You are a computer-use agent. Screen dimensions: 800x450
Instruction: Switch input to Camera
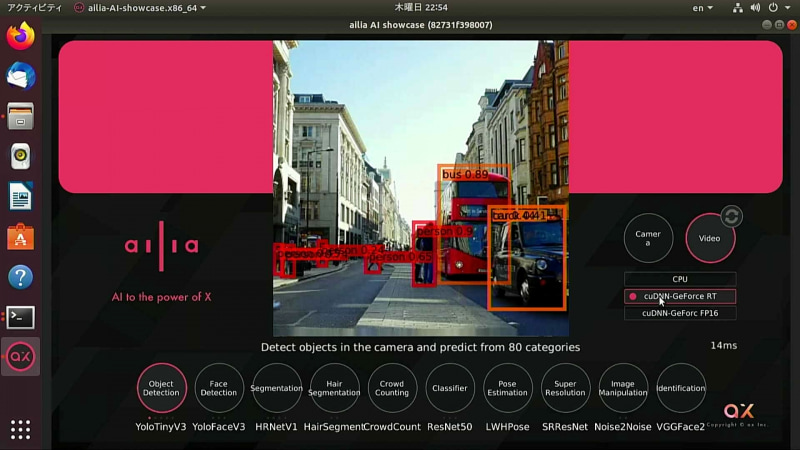[x=648, y=238]
